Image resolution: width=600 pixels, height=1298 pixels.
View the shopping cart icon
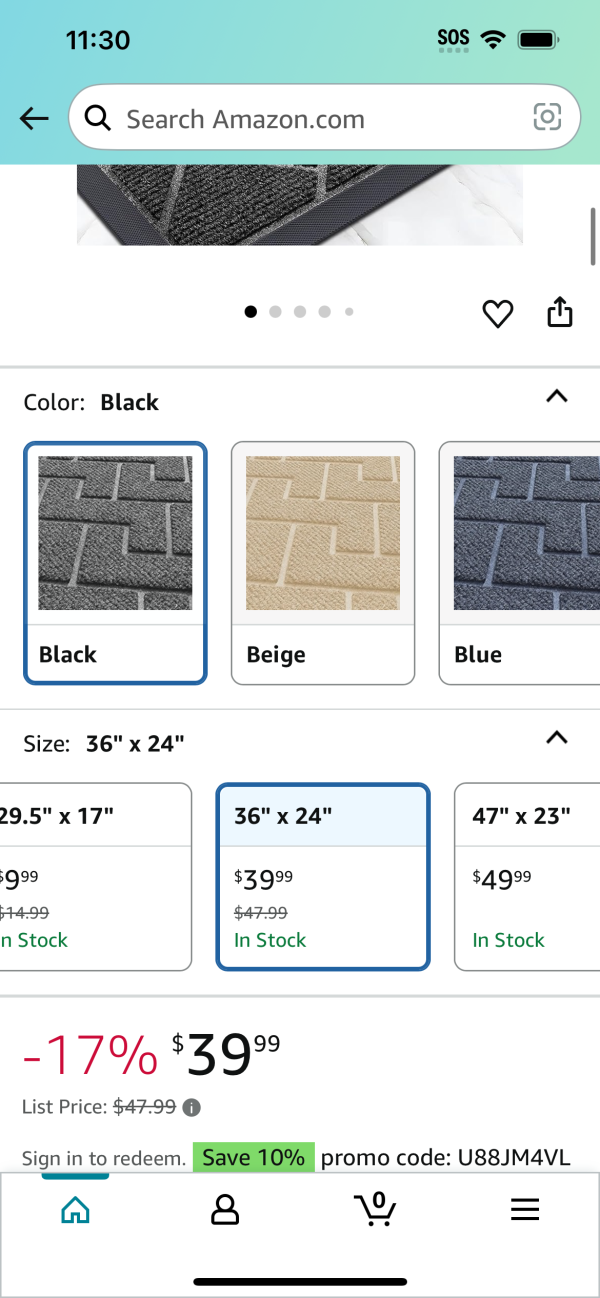tap(375, 1209)
